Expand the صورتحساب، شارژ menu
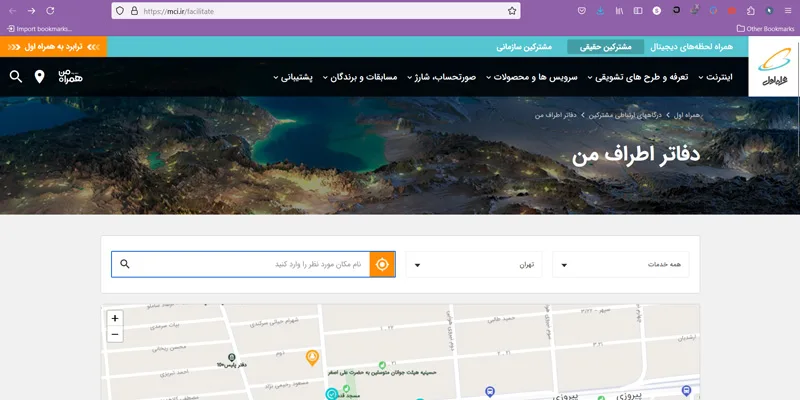 pos(441,77)
